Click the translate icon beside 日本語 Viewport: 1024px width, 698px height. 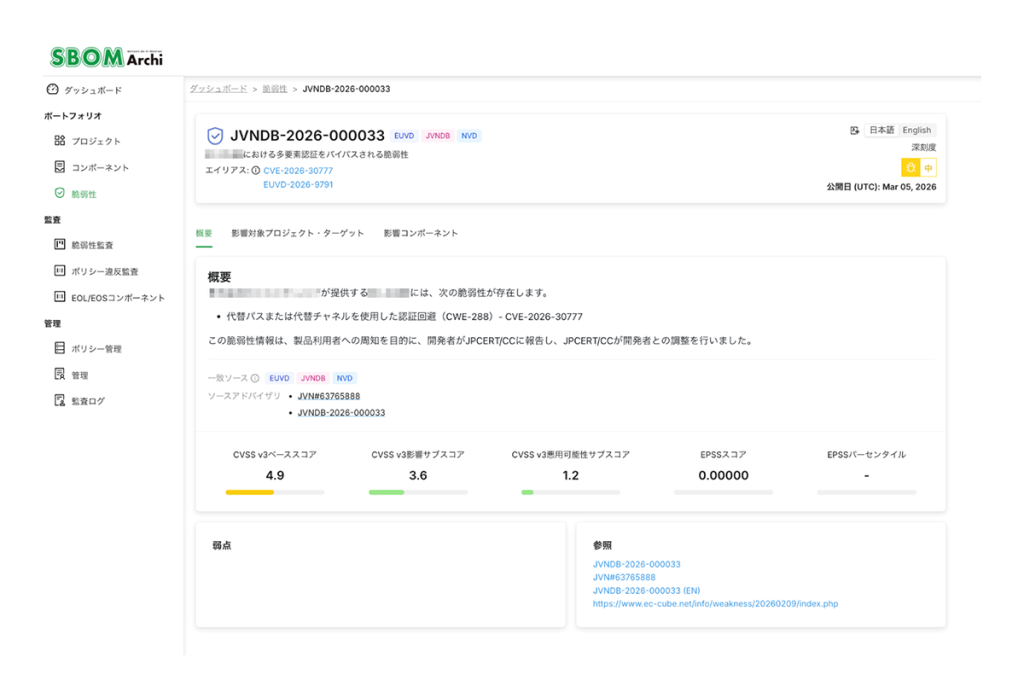click(x=854, y=131)
